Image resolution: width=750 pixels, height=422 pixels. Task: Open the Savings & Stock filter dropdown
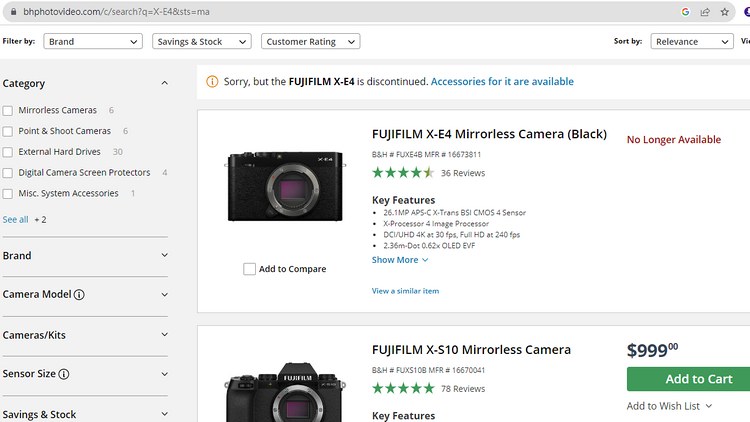[x=201, y=42]
